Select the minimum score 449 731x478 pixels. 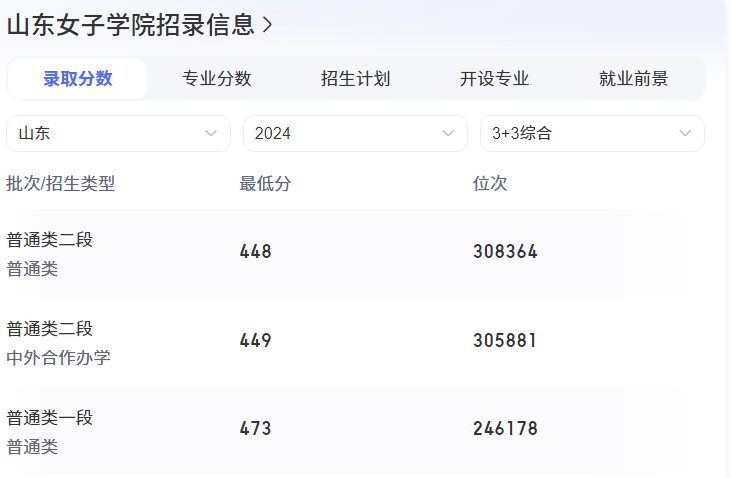pyautogui.click(x=255, y=340)
